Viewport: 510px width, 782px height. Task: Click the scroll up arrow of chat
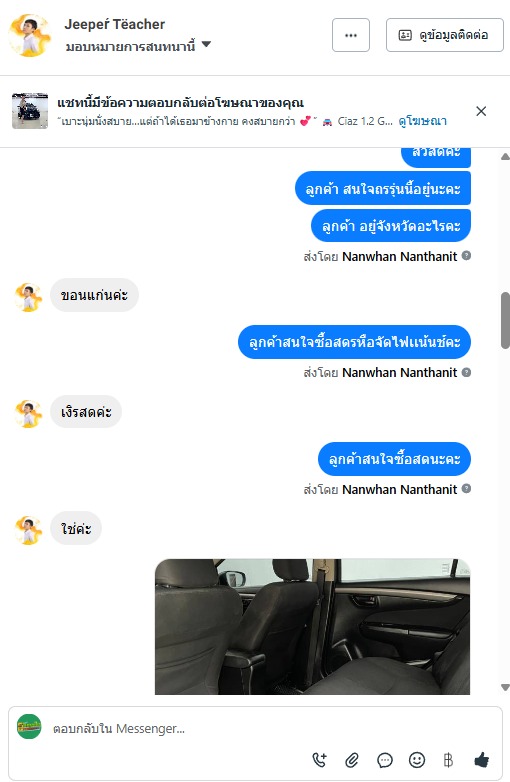(505, 157)
